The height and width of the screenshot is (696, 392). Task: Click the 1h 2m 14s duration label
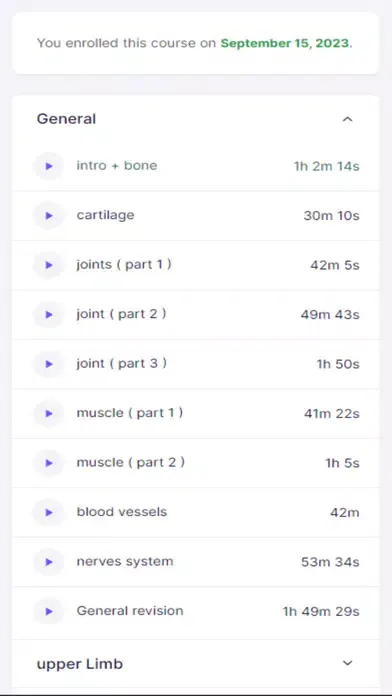(326, 166)
